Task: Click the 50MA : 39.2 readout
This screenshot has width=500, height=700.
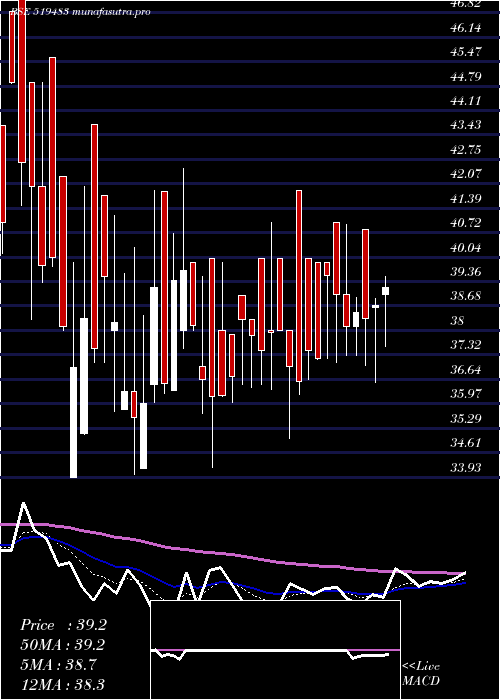Action: tap(63, 645)
